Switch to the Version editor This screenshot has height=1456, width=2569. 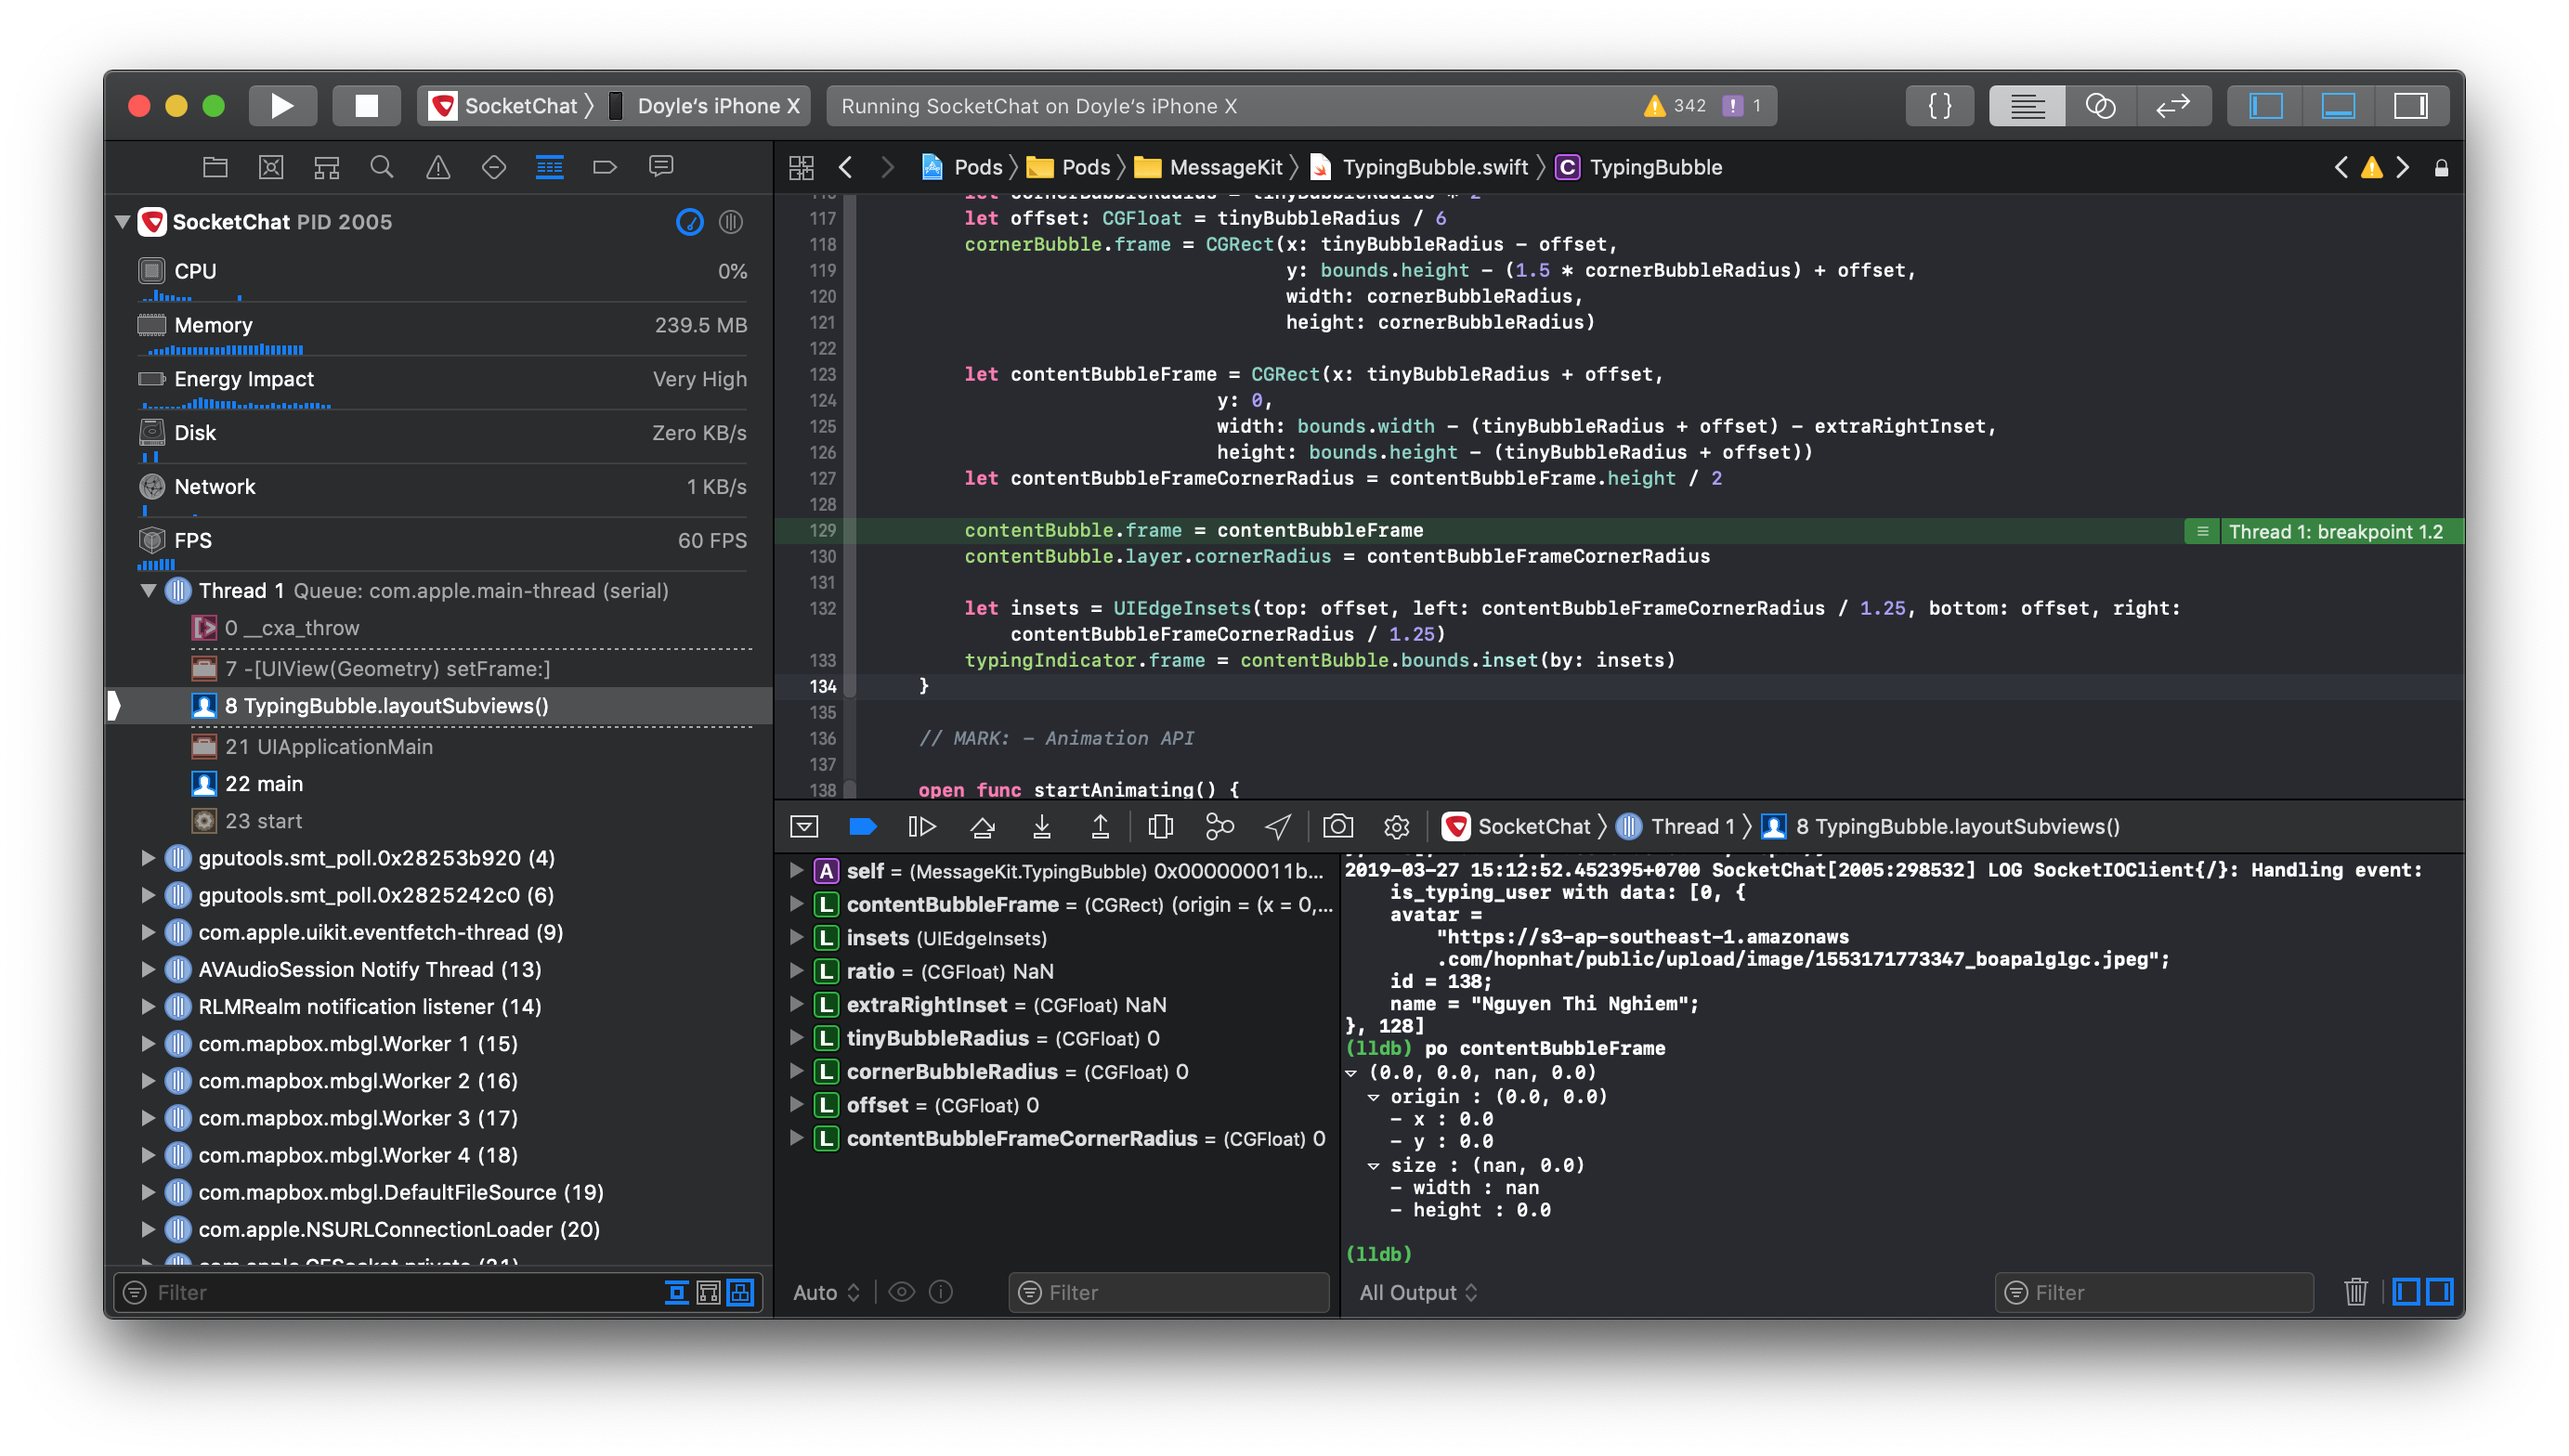(x=2173, y=106)
